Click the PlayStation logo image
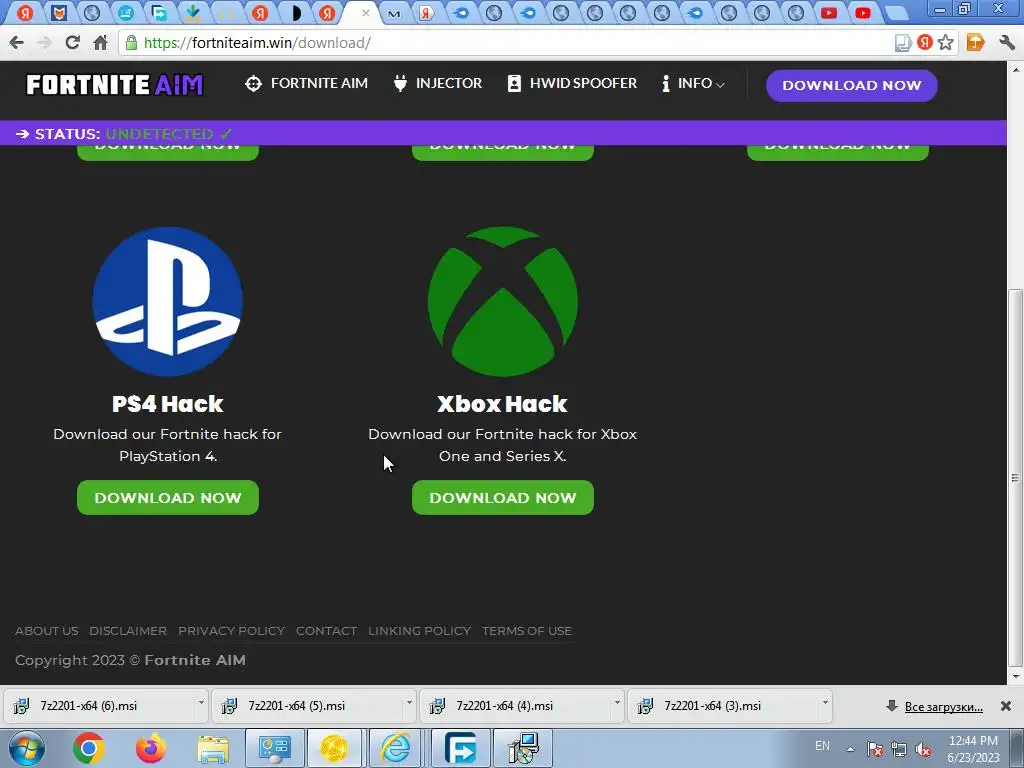This screenshot has width=1024, height=768. click(168, 301)
